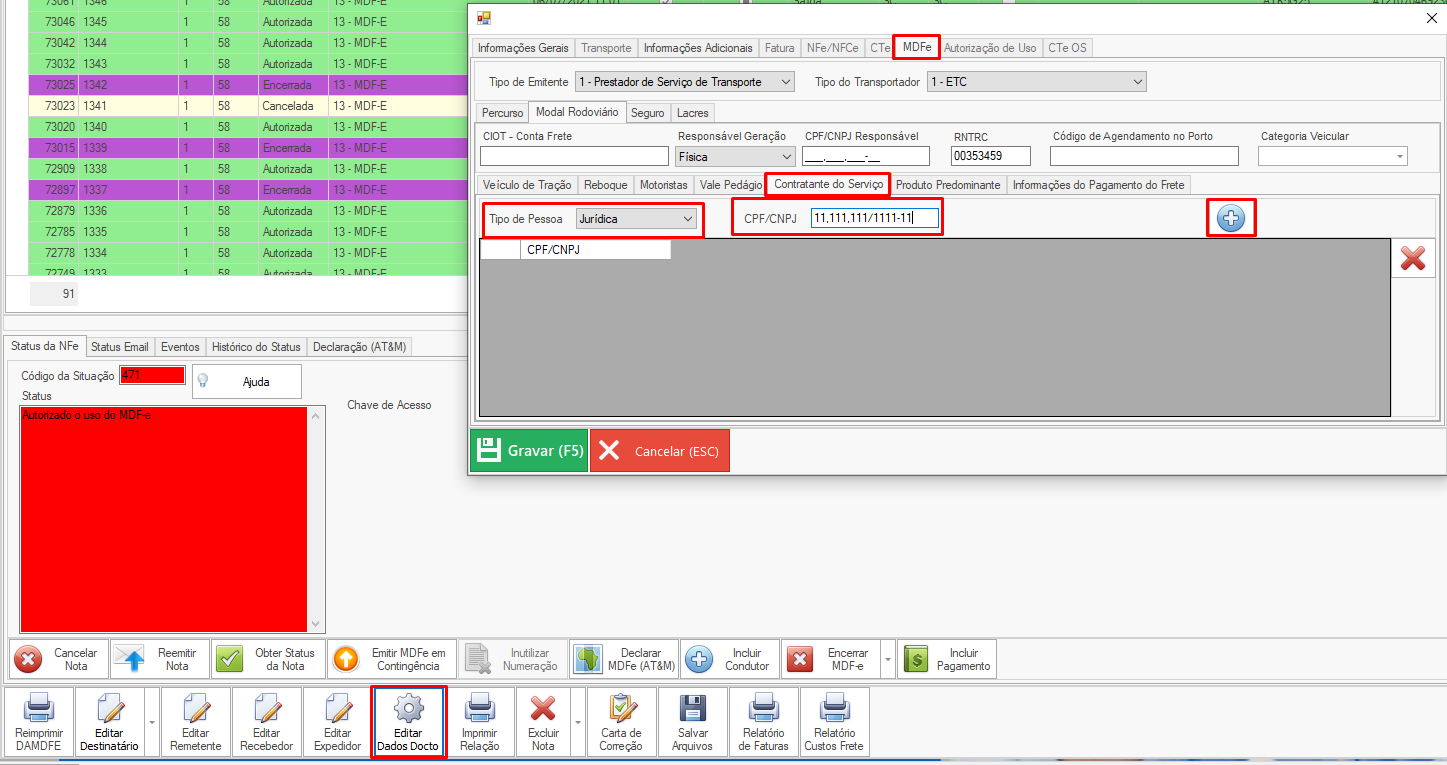Screen dimensions: 1447x765
Task: Expand the Encerrar MDF-e dropdown arrow
Action: [887, 659]
